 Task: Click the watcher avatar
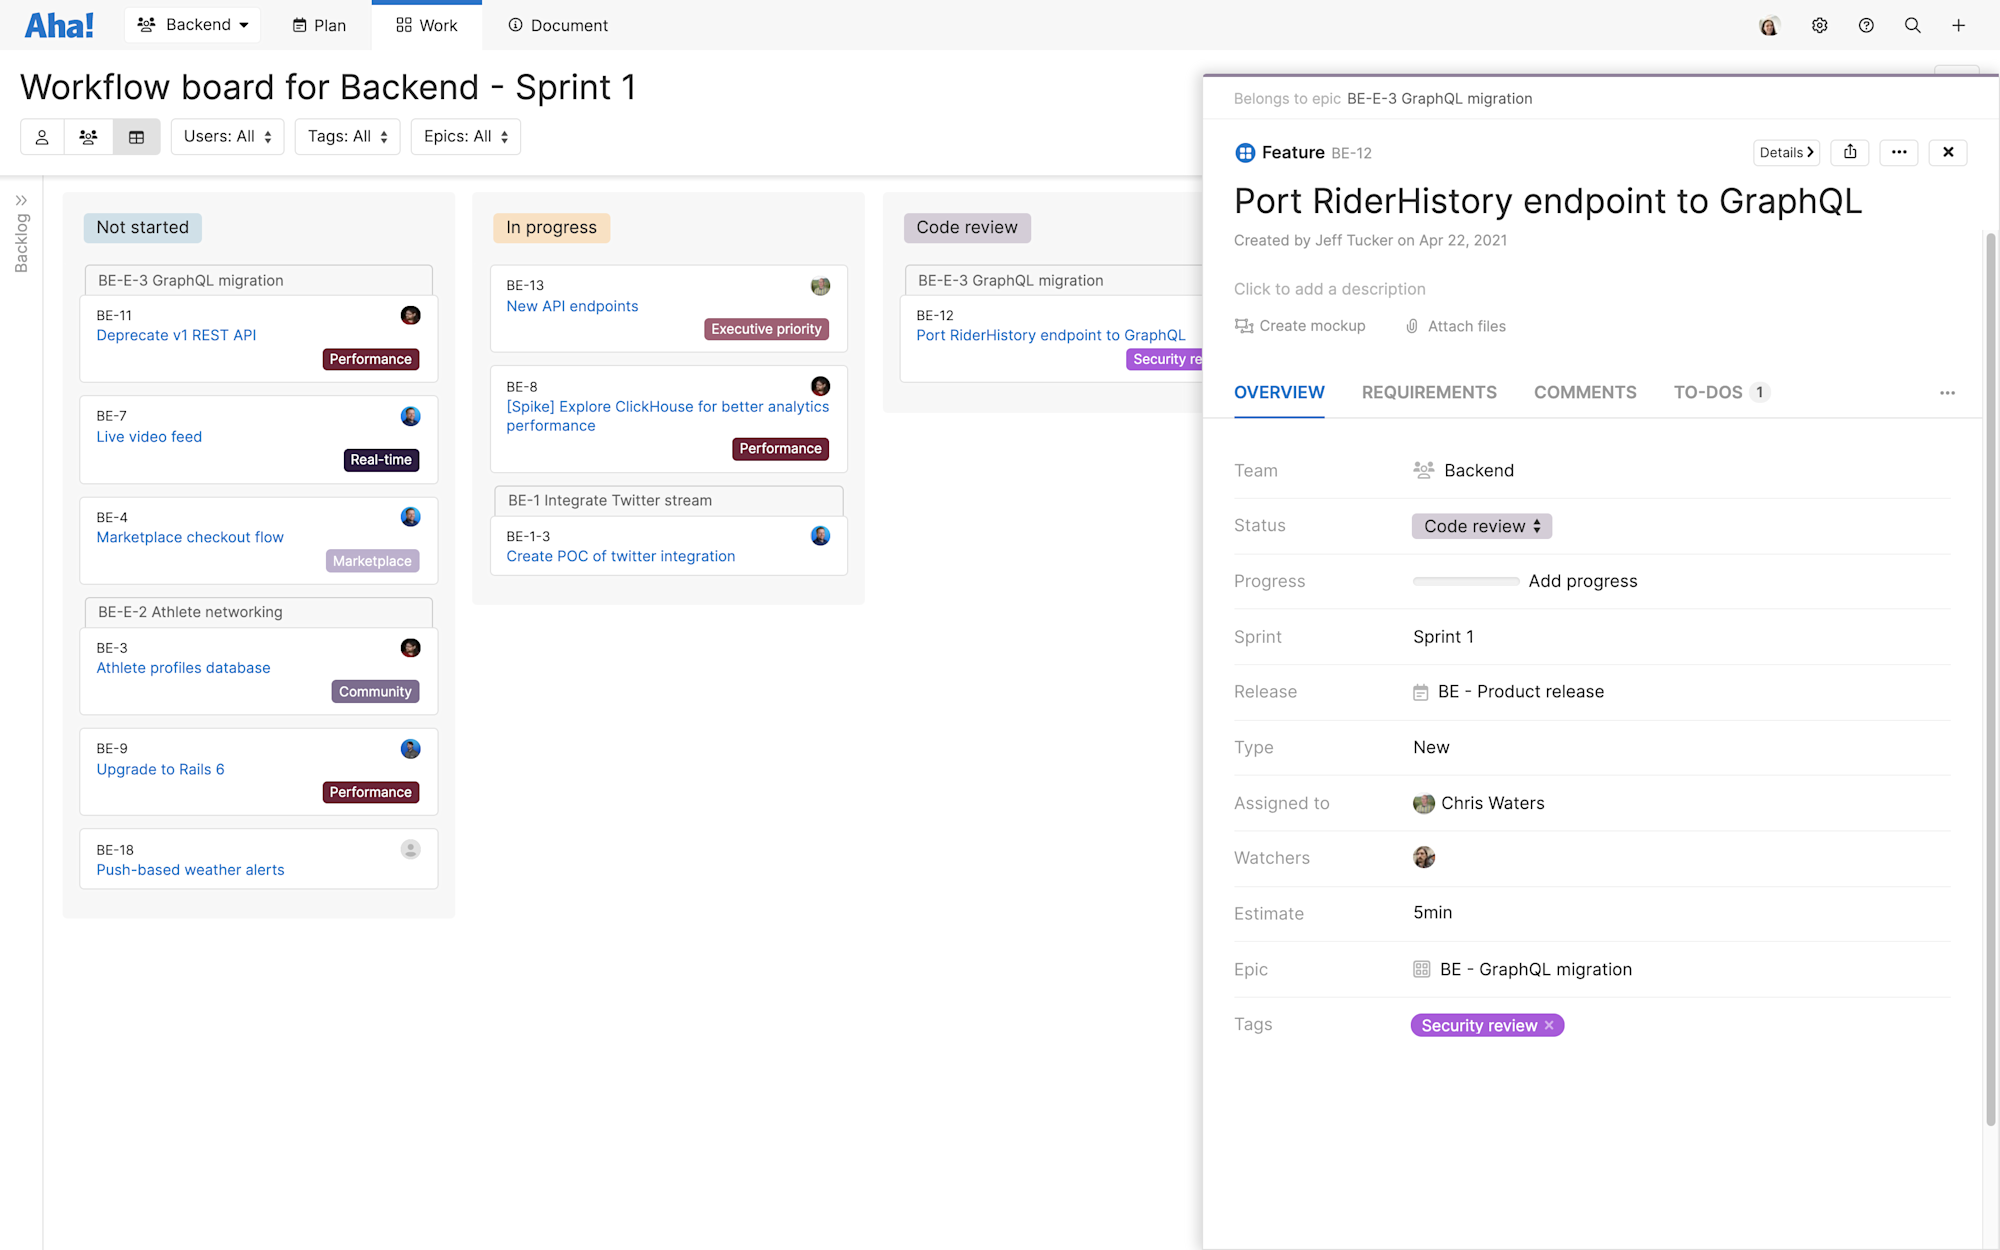(1424, 857)
